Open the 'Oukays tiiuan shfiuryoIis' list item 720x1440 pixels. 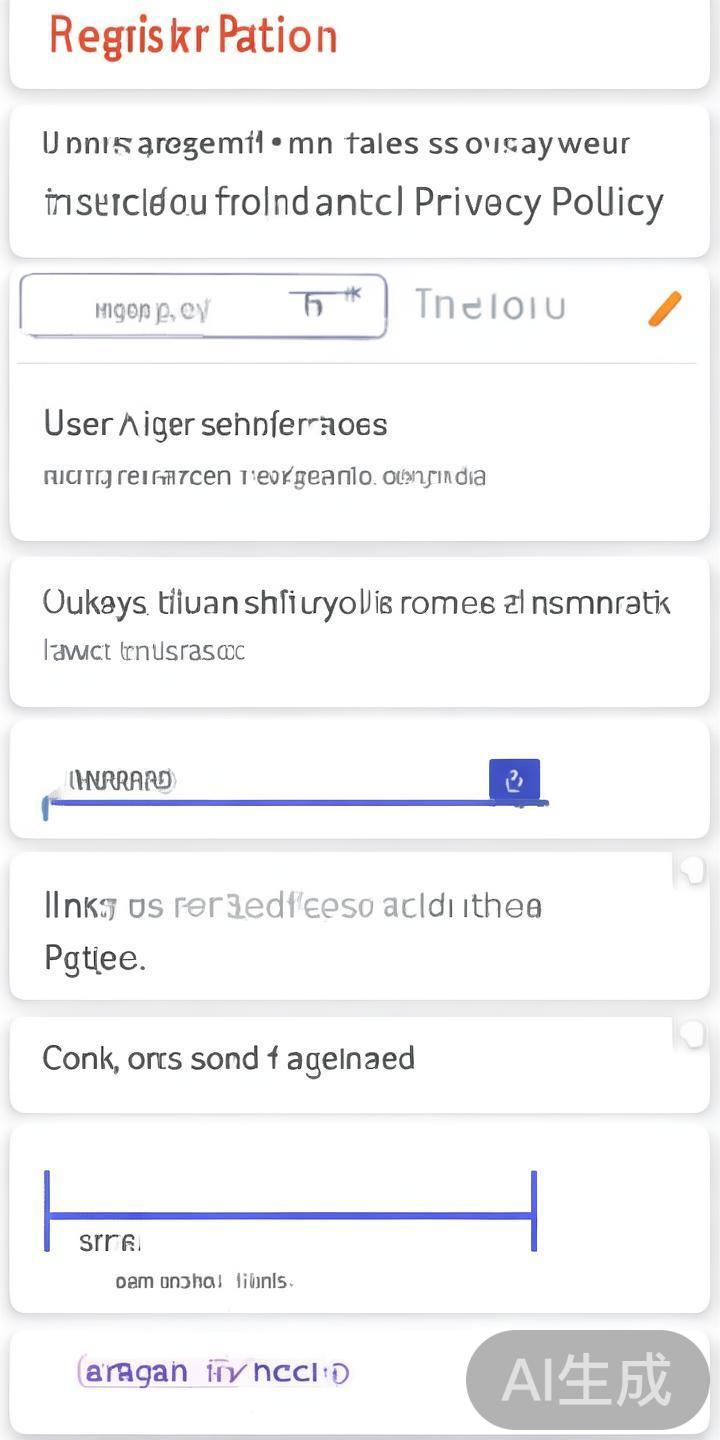click(356, 603)
